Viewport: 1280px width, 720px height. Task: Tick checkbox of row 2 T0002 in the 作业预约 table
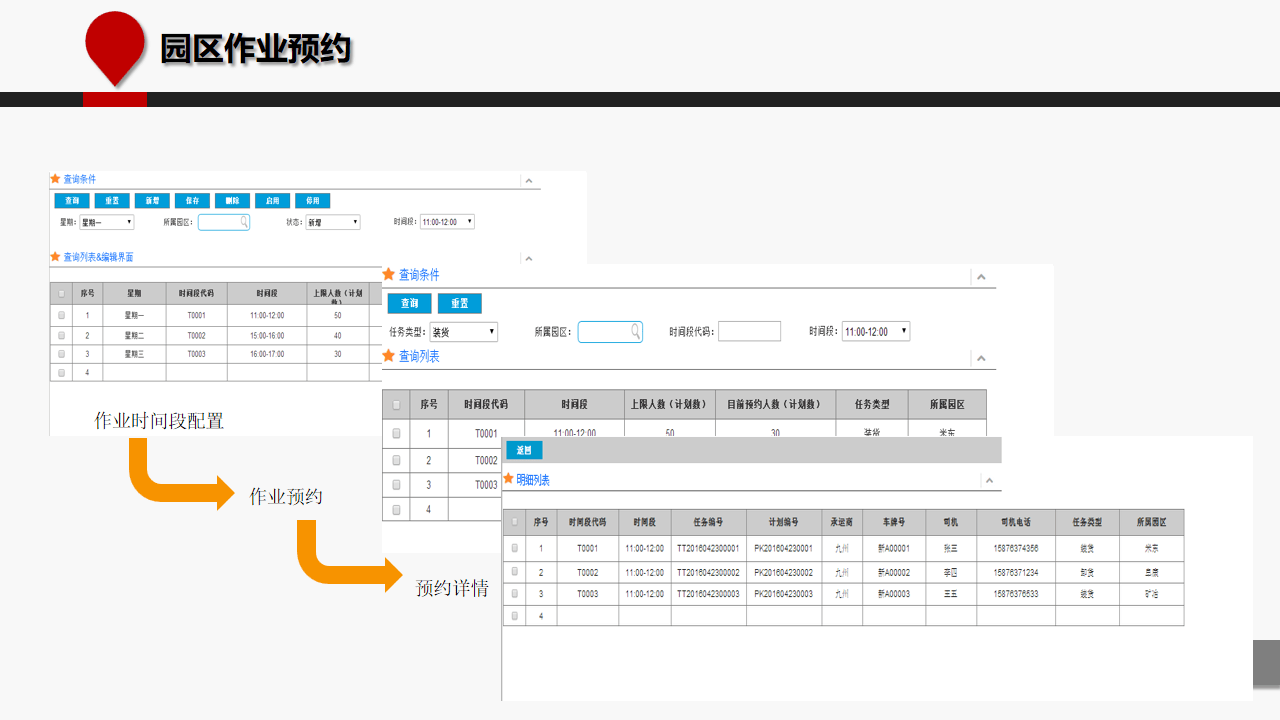pyautogui.click(x=396, y=460)
